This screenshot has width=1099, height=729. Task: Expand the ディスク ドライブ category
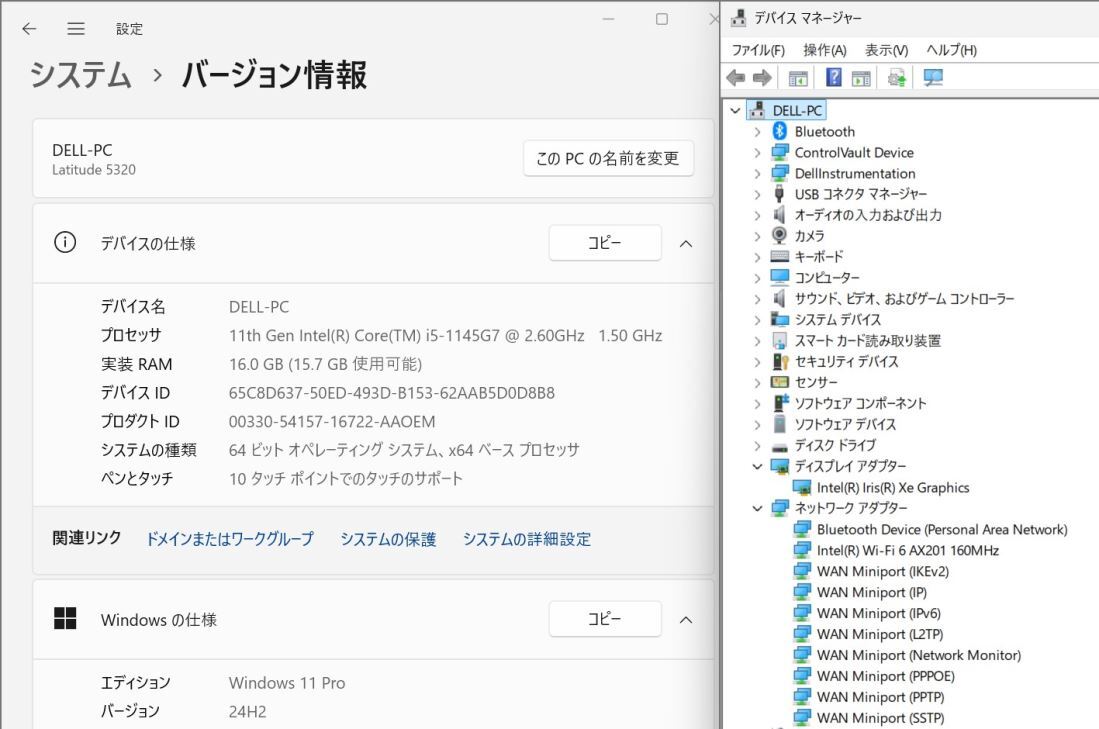click(x=757, y=445)
